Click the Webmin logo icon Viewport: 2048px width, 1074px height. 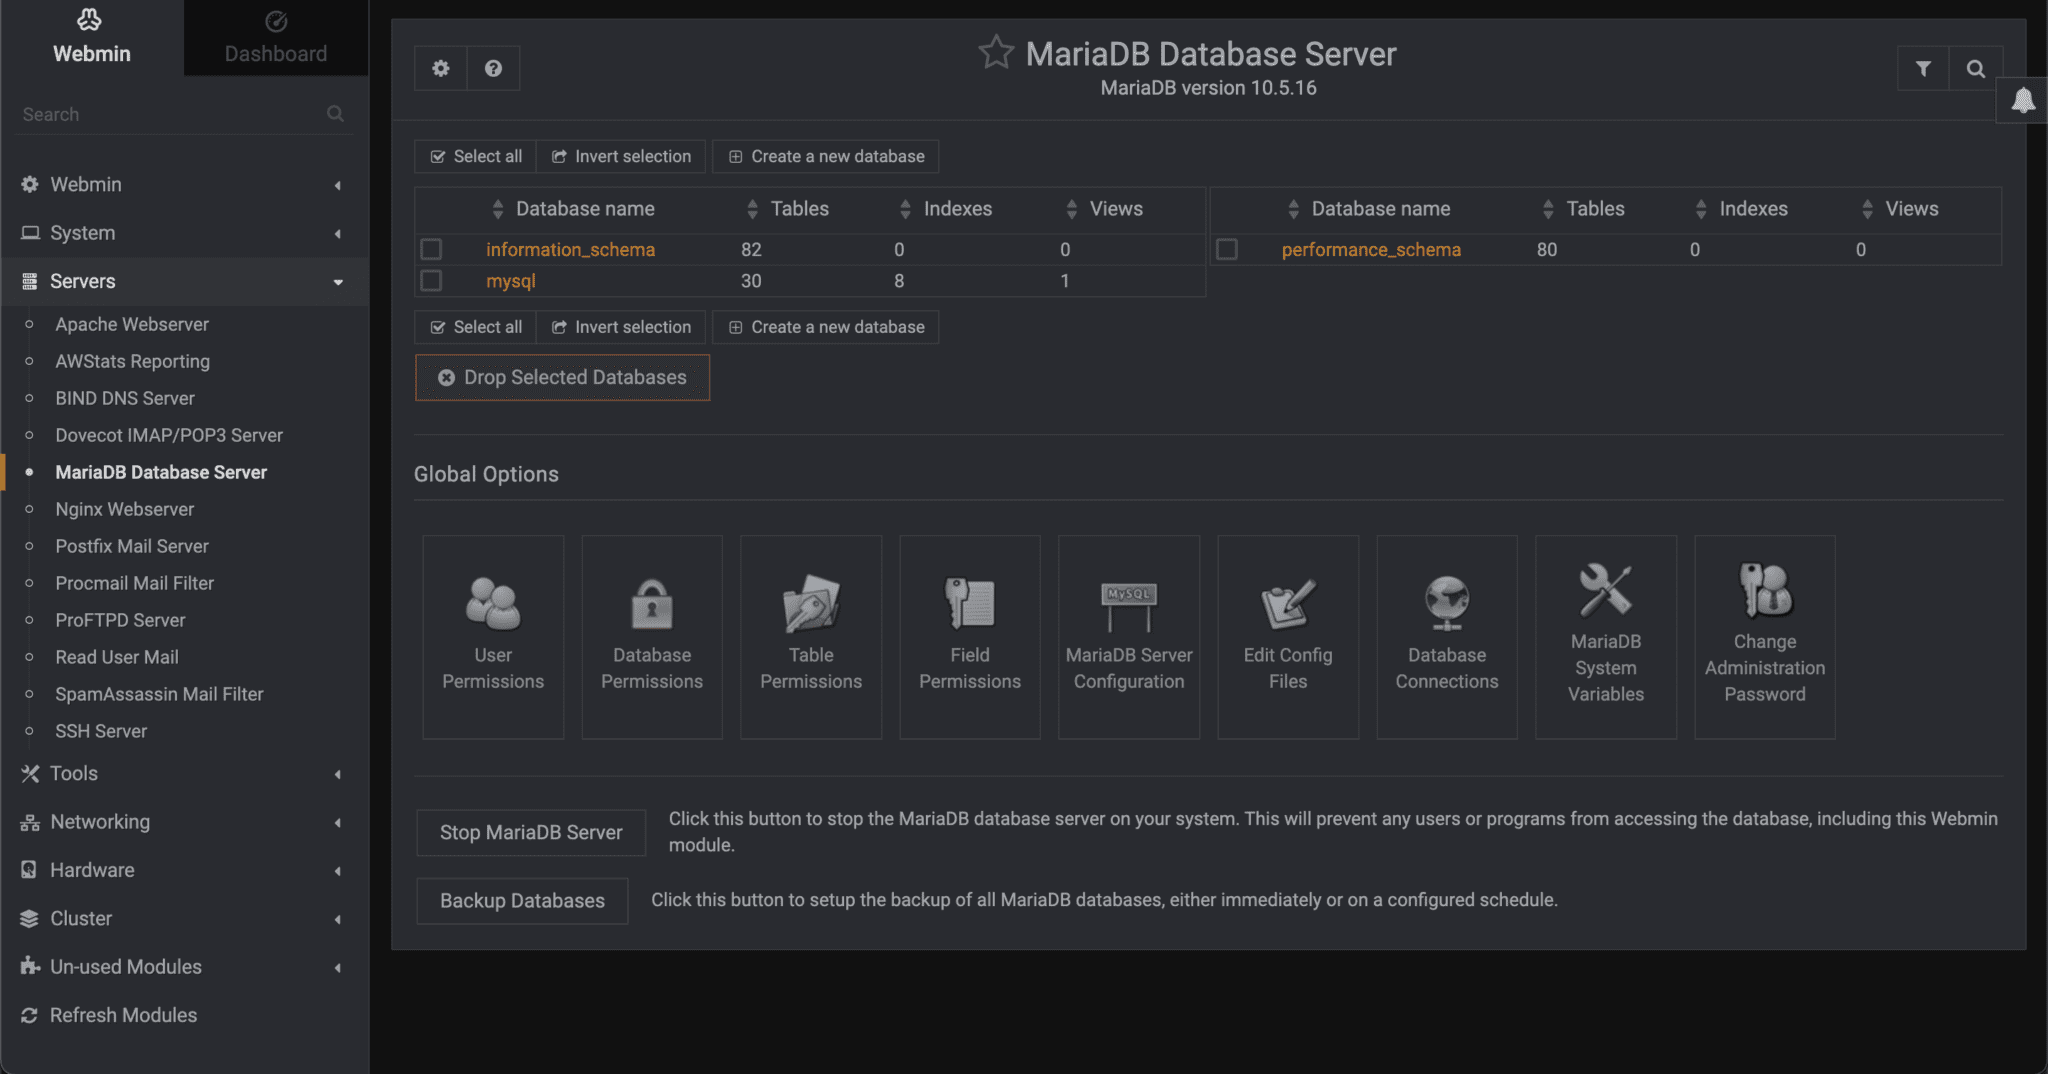(90, 19)
